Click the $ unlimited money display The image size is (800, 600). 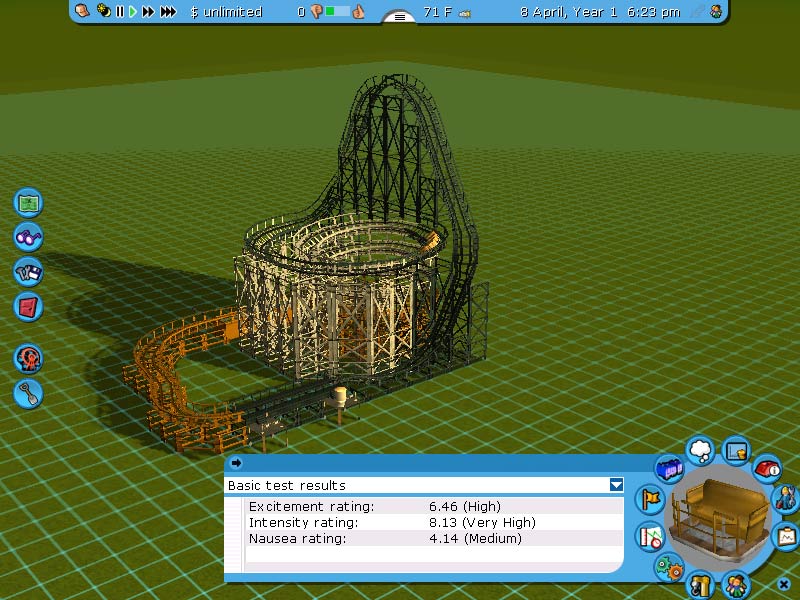pyautogui.click(x=226, y=12)
